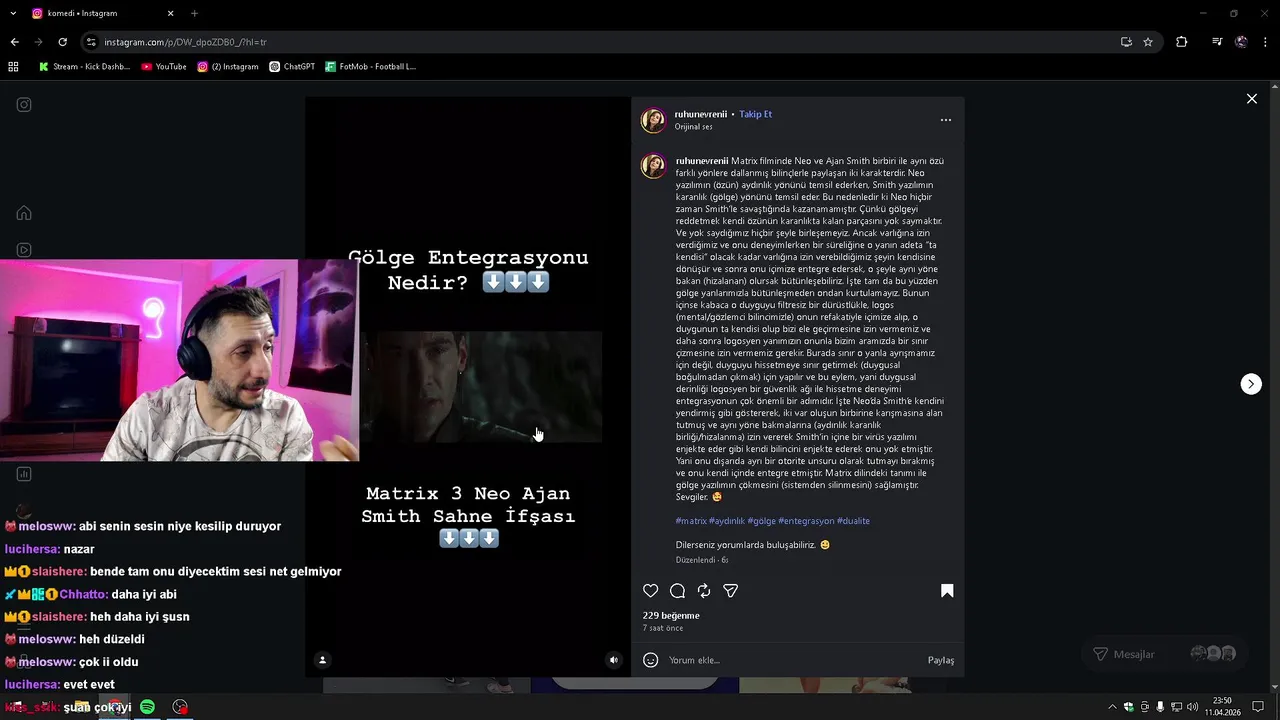Show tagged people icon on the video

[322, 660]
